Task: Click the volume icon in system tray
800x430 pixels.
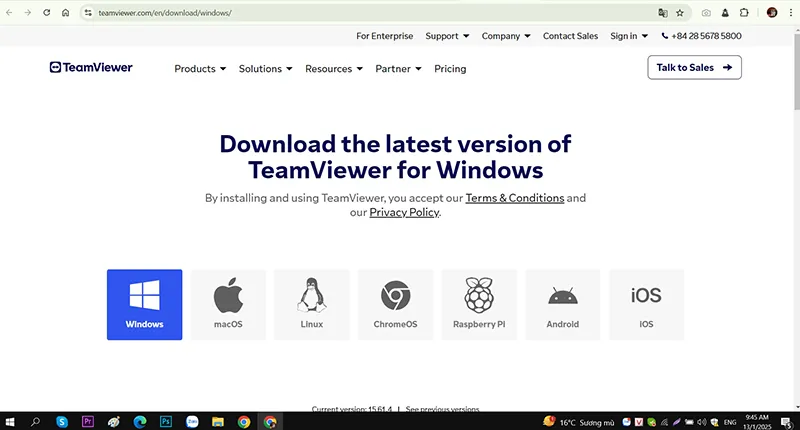Action: 702,422
